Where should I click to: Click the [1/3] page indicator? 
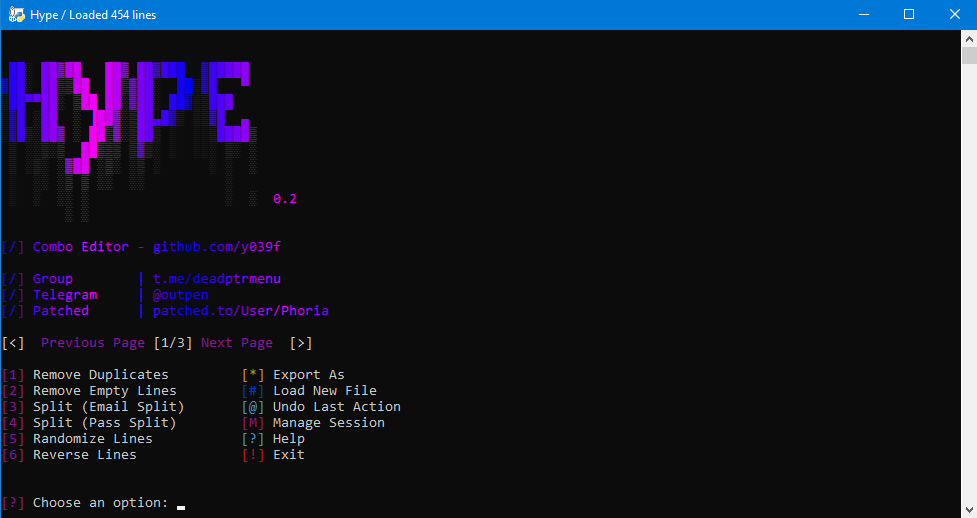(173, 343)
